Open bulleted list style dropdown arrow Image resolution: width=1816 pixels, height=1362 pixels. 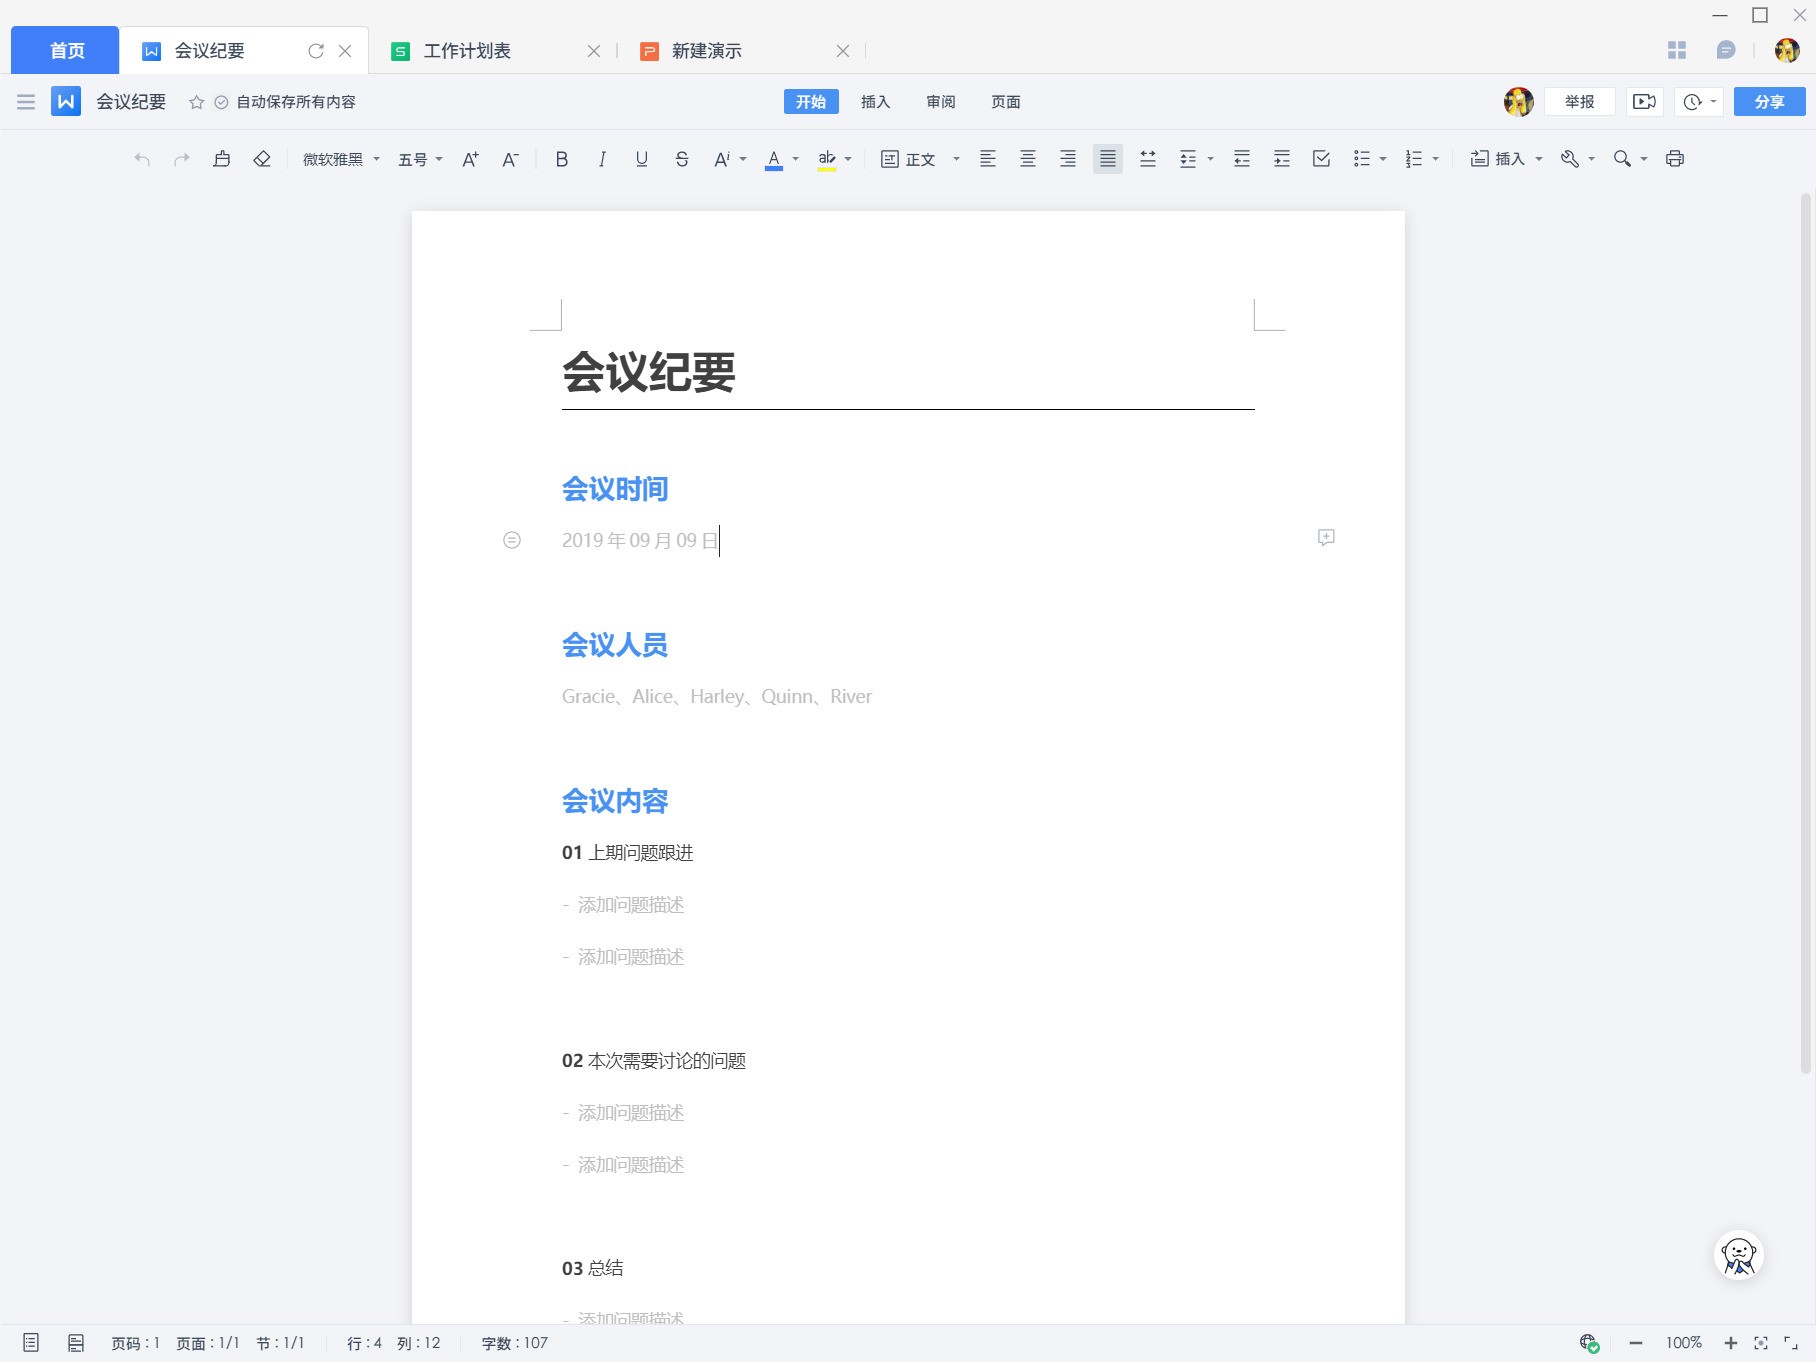point(1383,159)
